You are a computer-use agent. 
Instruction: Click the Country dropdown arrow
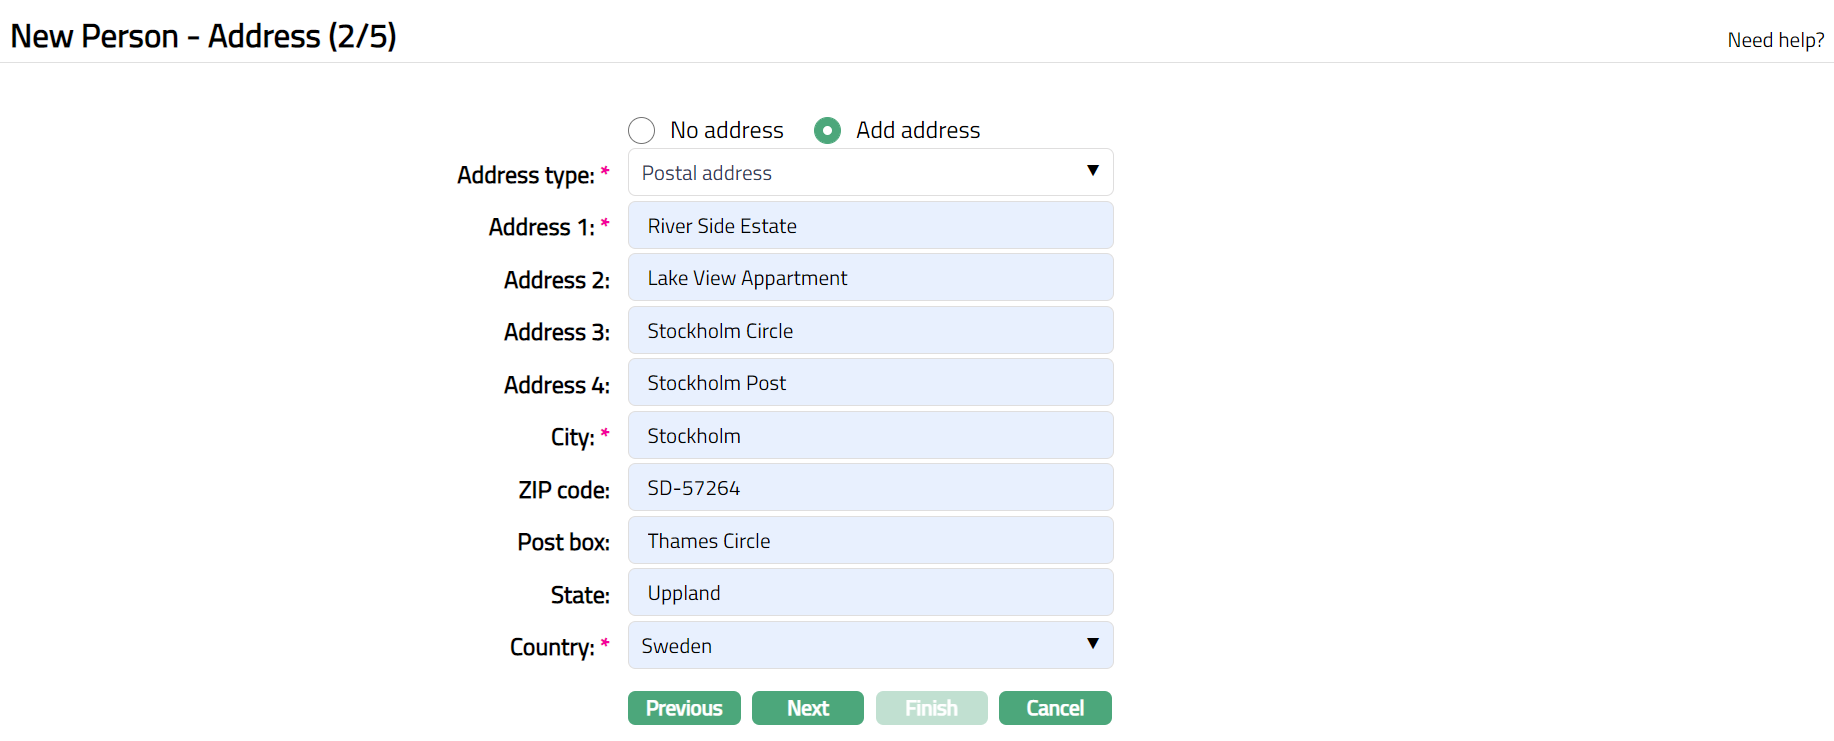pyautogui.click(x=1092, y=644)
